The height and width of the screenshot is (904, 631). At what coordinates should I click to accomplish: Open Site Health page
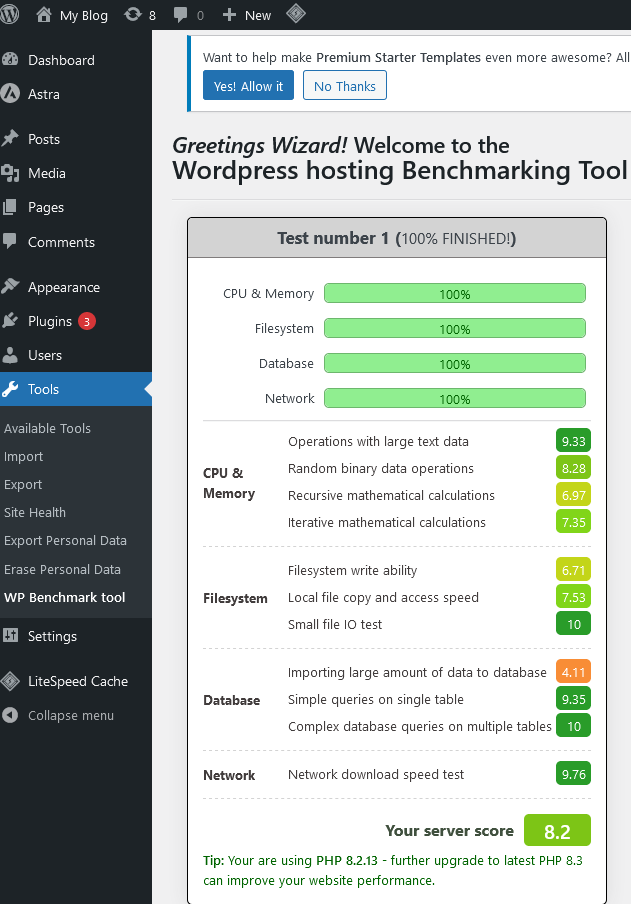click(x=35, y=513)
